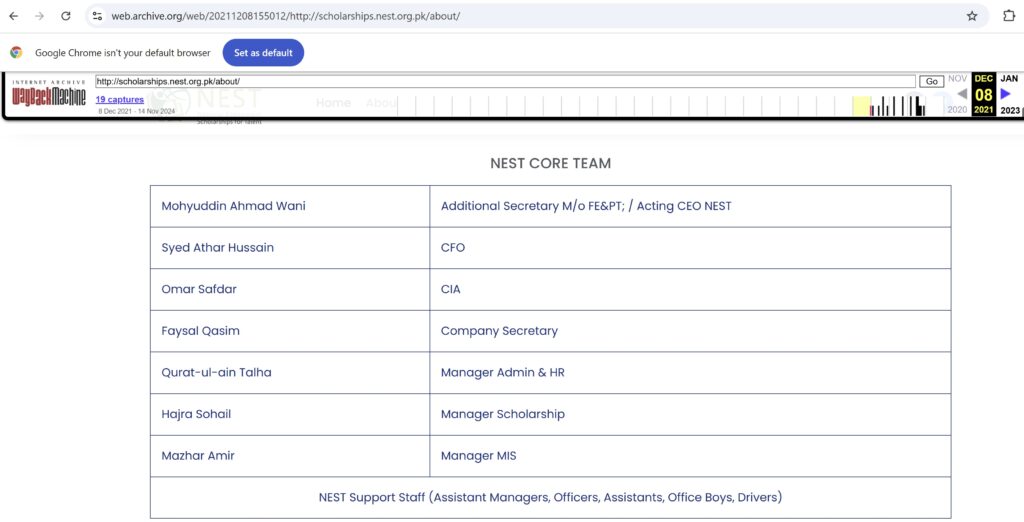1024x522 pixels.
Task: Click the Company Secretary cell
Action: point(690,331)
